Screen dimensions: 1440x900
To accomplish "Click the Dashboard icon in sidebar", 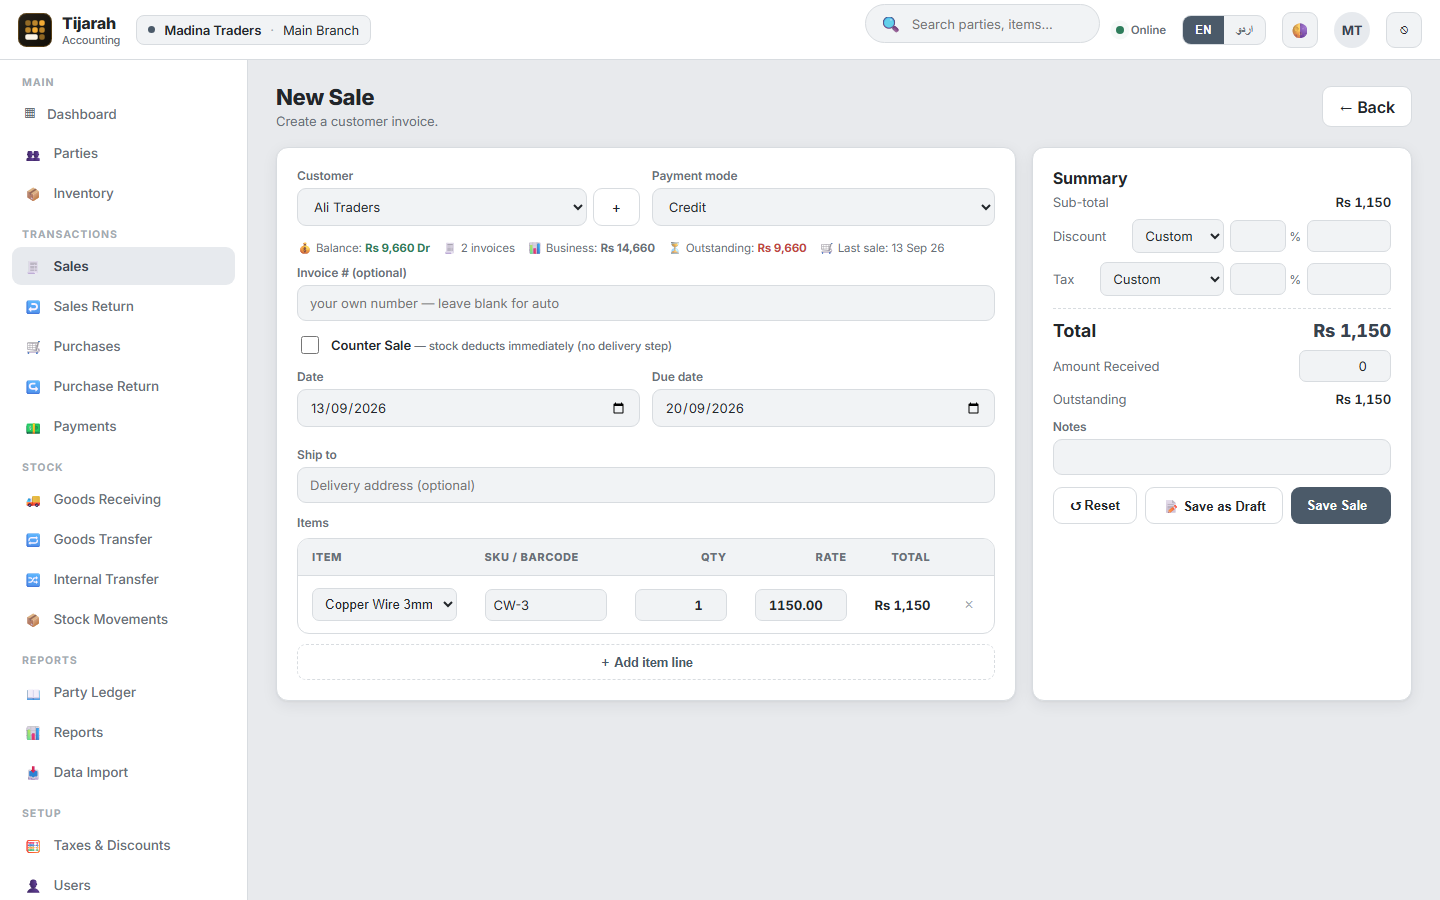I will [x=30, y=114].
